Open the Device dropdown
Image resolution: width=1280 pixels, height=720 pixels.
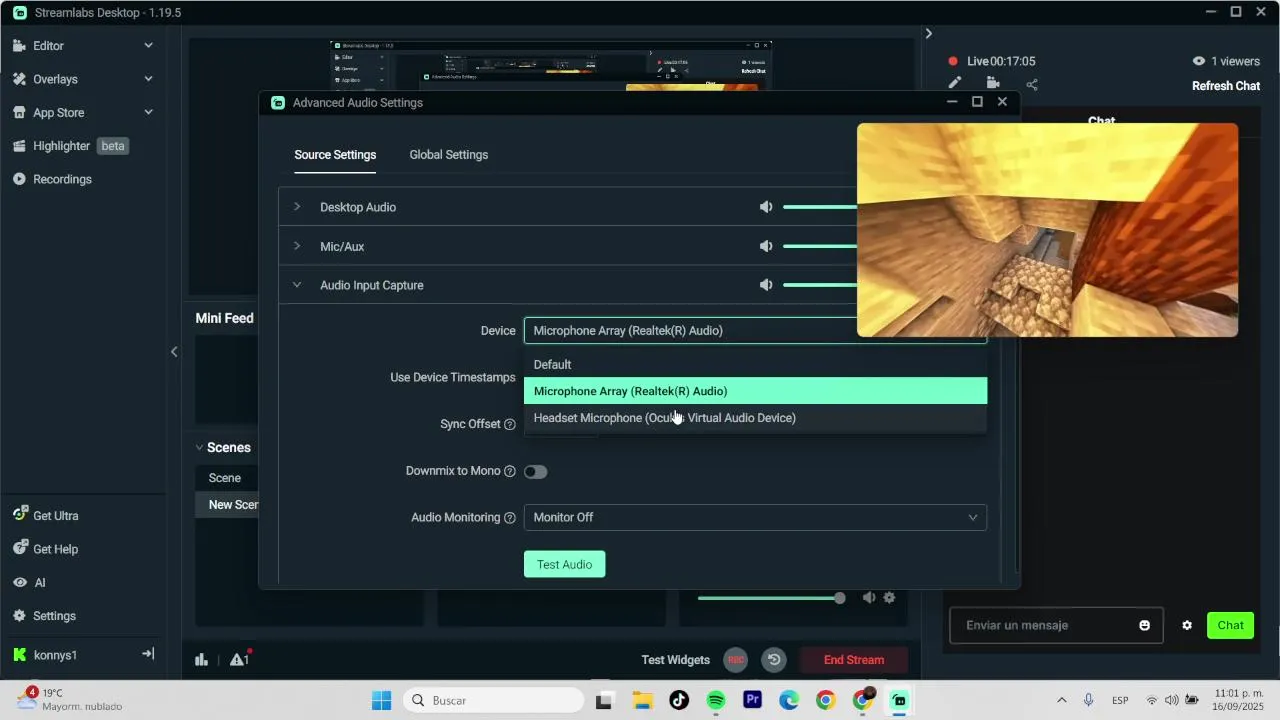[x=755, y=330]
